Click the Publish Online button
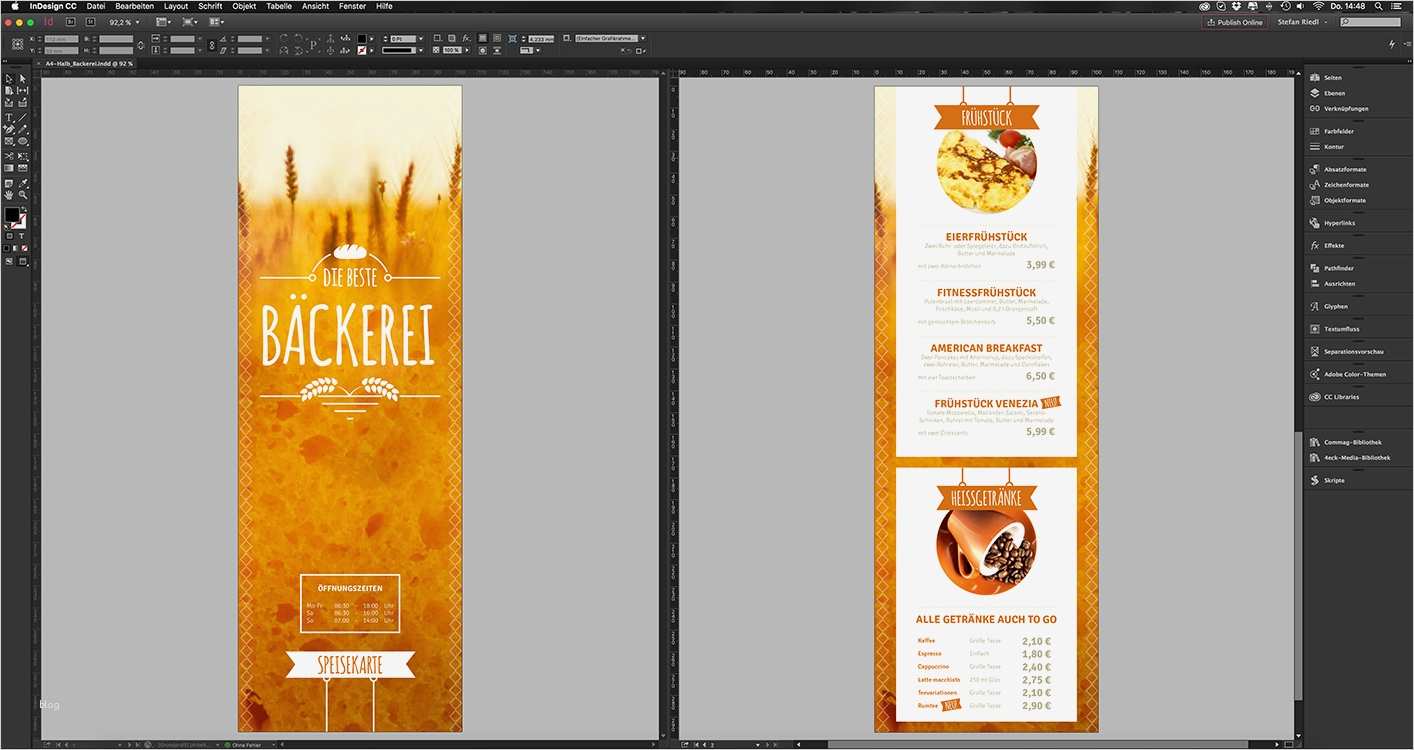The image size is (1414, 750). pyautogui.click(x=1235, y=21)
